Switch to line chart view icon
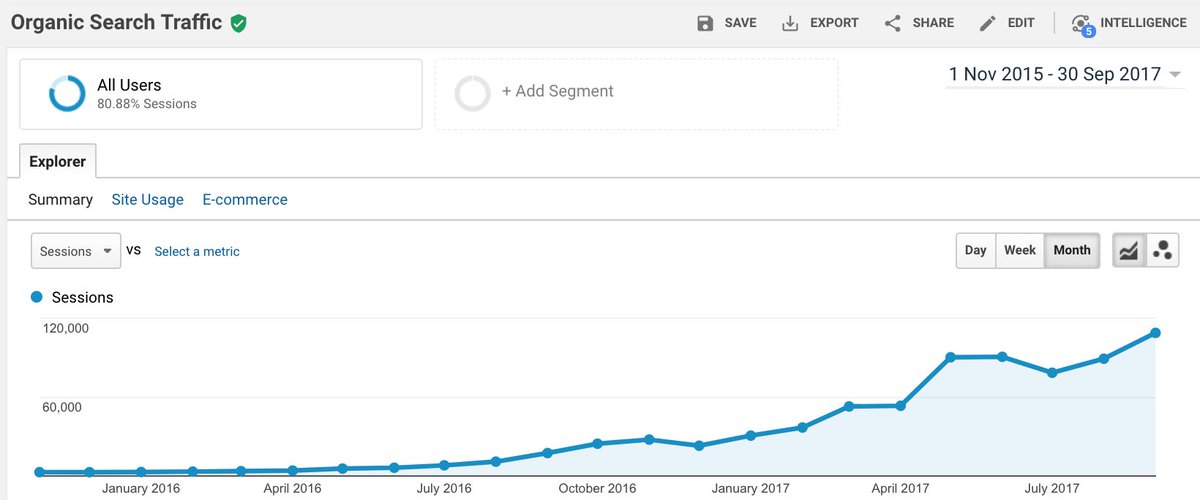Image resolution: width=1200 pixels, height=500 pixels. 1129,250
